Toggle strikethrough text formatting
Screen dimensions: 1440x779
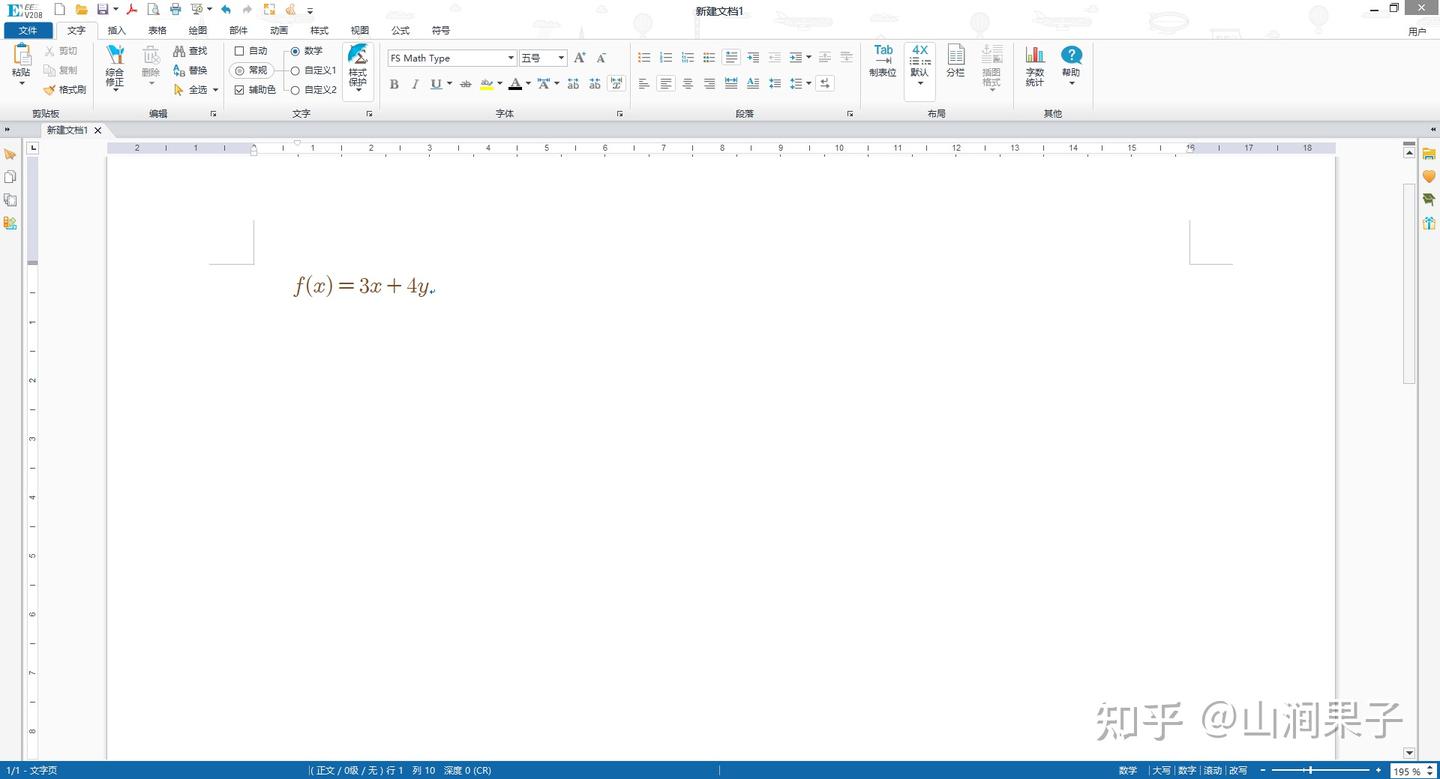465,84
